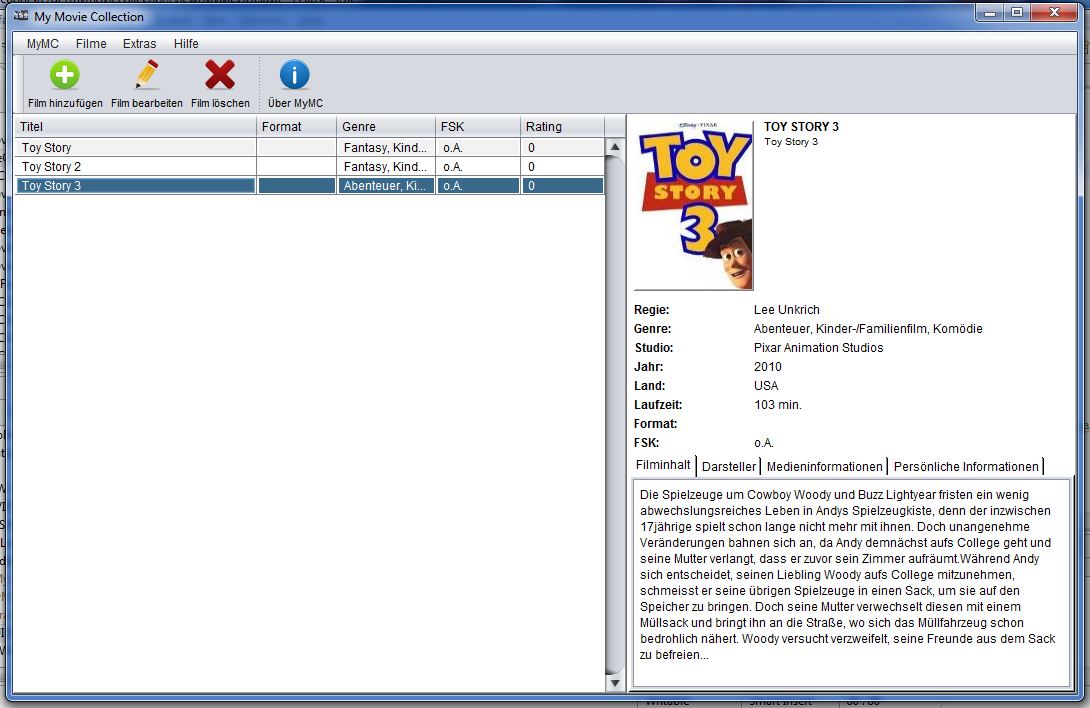The image size is (1090, 708).
Task: Click the pencil Film bearbeiten icon
Action: pos(147,74)
